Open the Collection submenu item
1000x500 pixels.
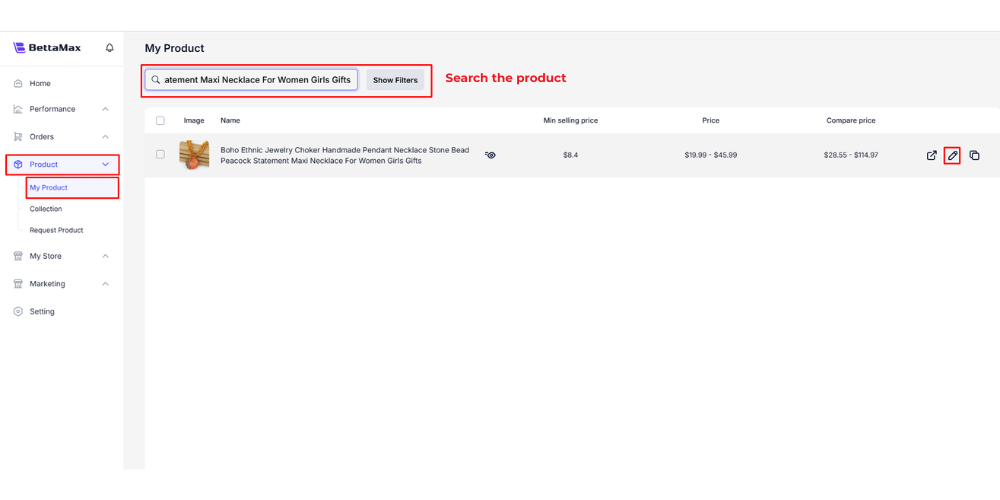click(x=46, y=209)
